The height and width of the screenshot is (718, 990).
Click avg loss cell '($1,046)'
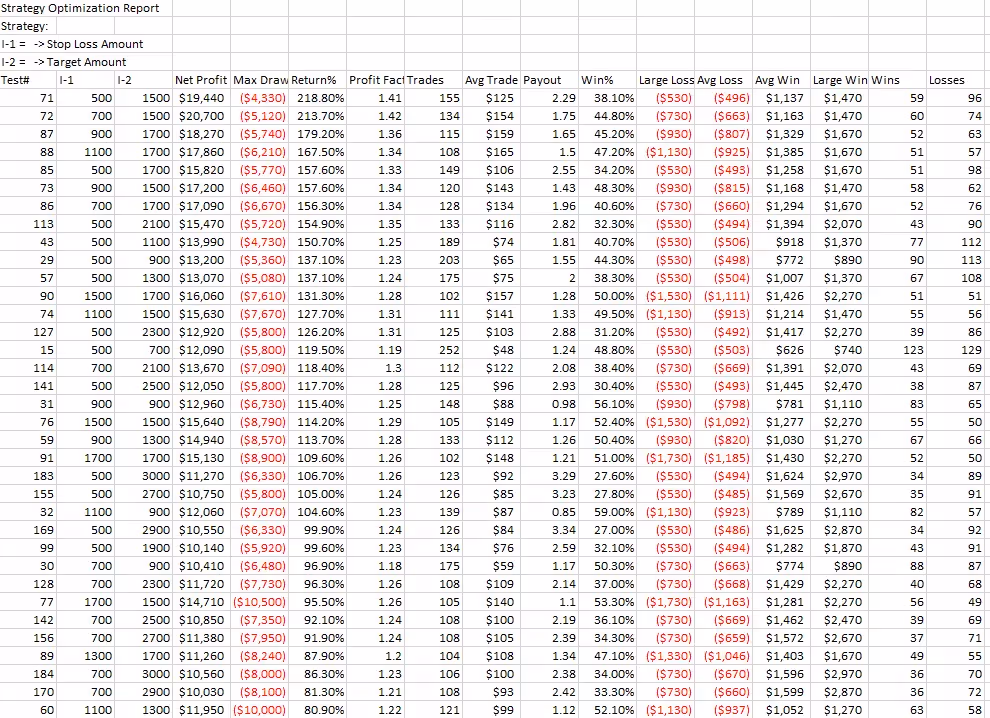724,656
